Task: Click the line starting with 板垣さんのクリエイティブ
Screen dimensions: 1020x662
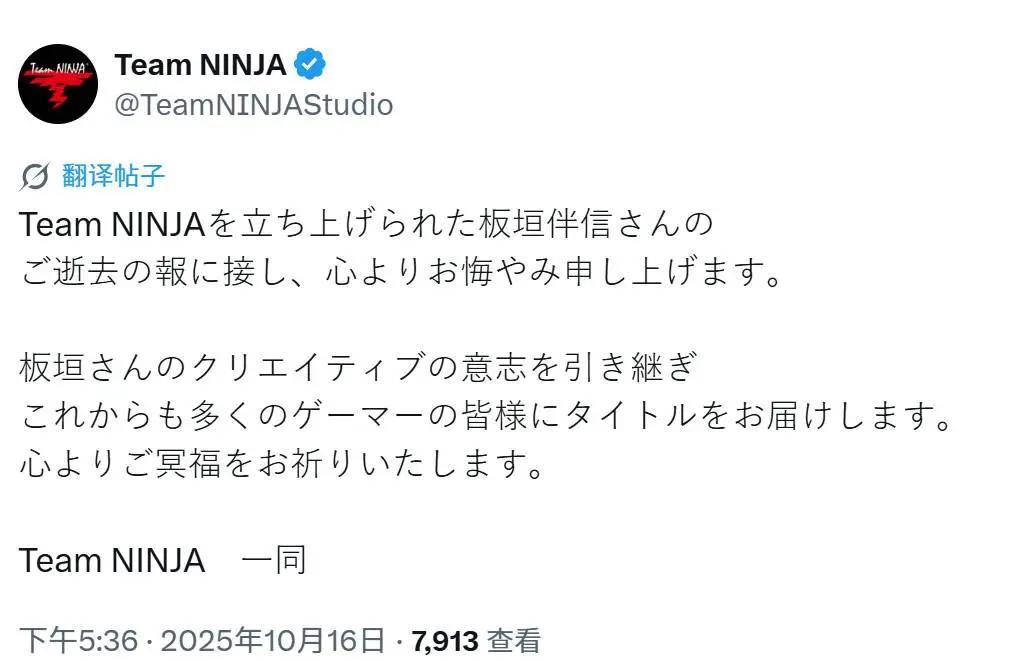Action: [356, 368]
